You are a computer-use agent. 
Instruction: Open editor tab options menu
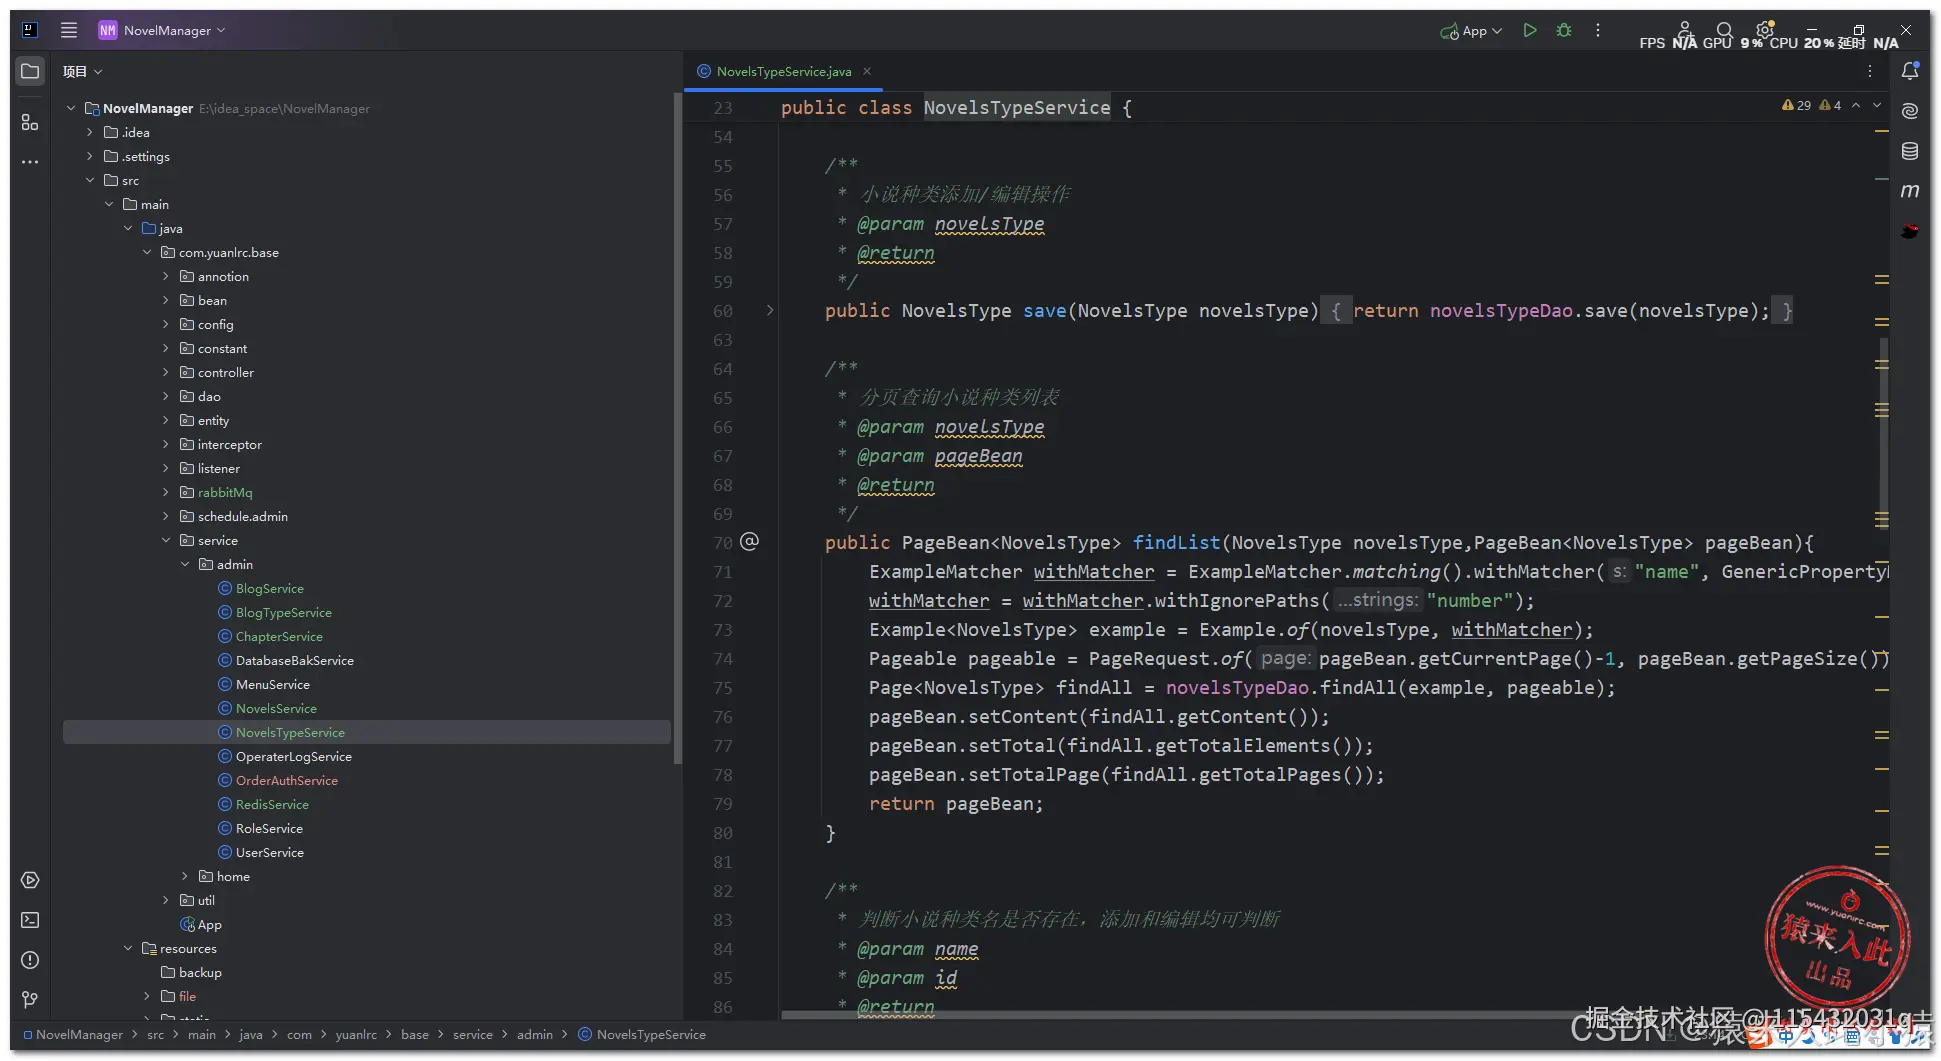1870,71
